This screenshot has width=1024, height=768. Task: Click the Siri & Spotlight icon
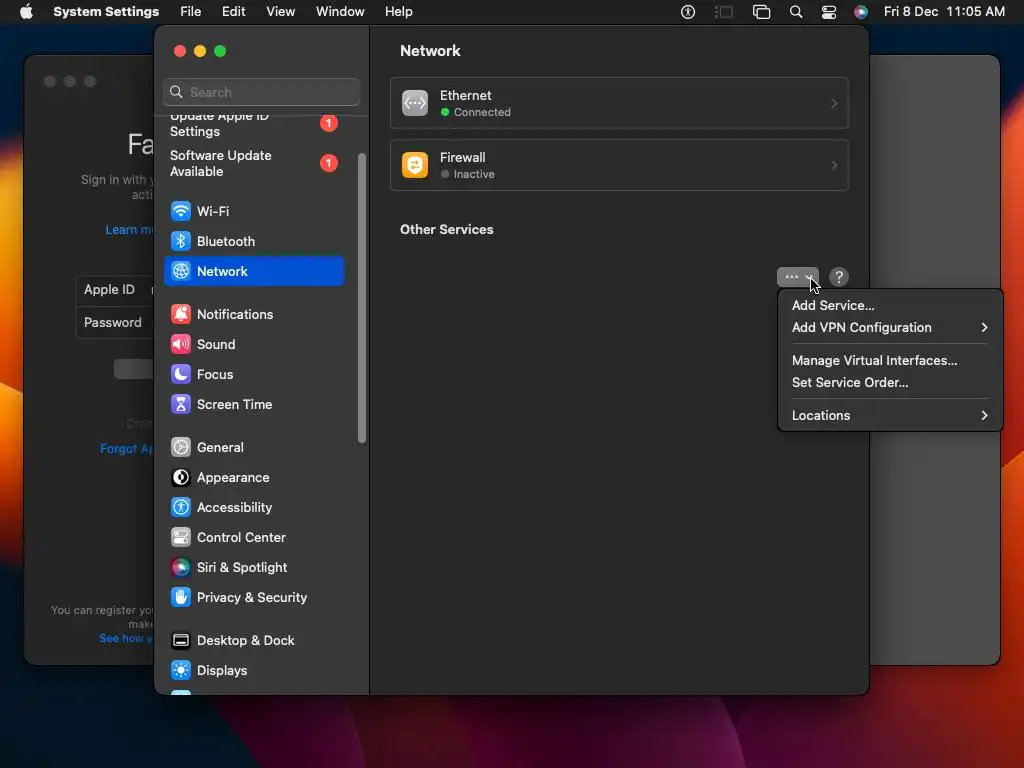click(x=181, y=568)
